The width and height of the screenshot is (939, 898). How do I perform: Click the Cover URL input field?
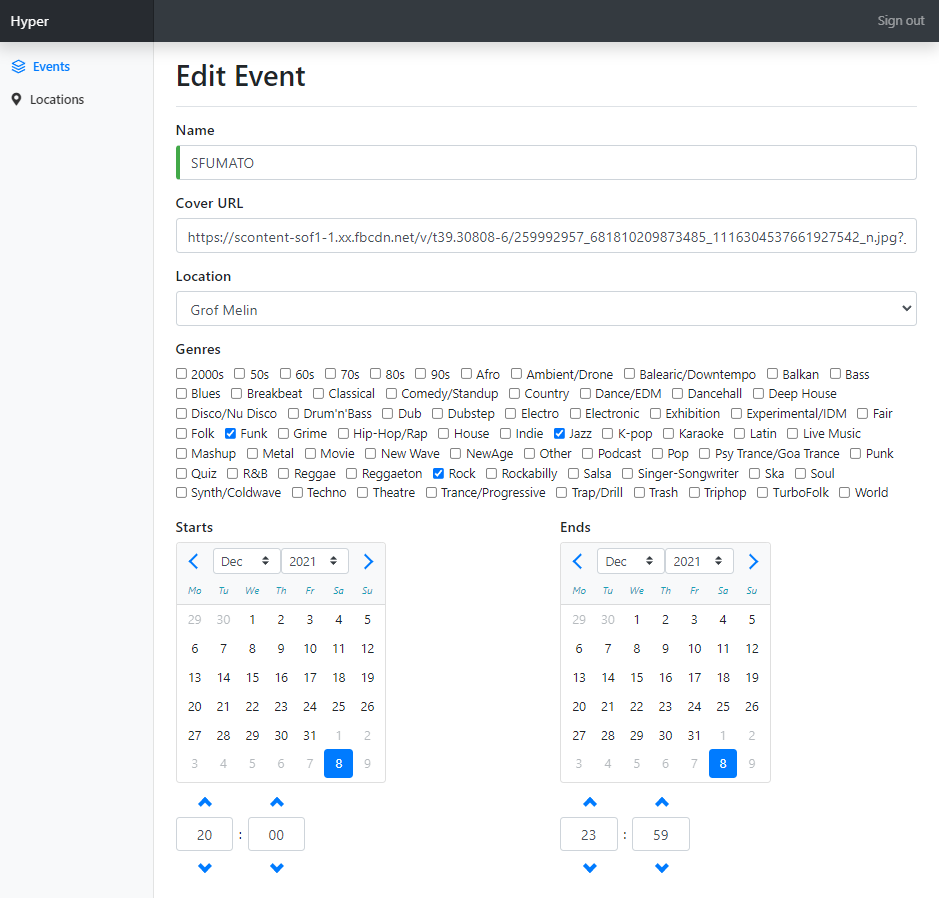click(546, 237)
